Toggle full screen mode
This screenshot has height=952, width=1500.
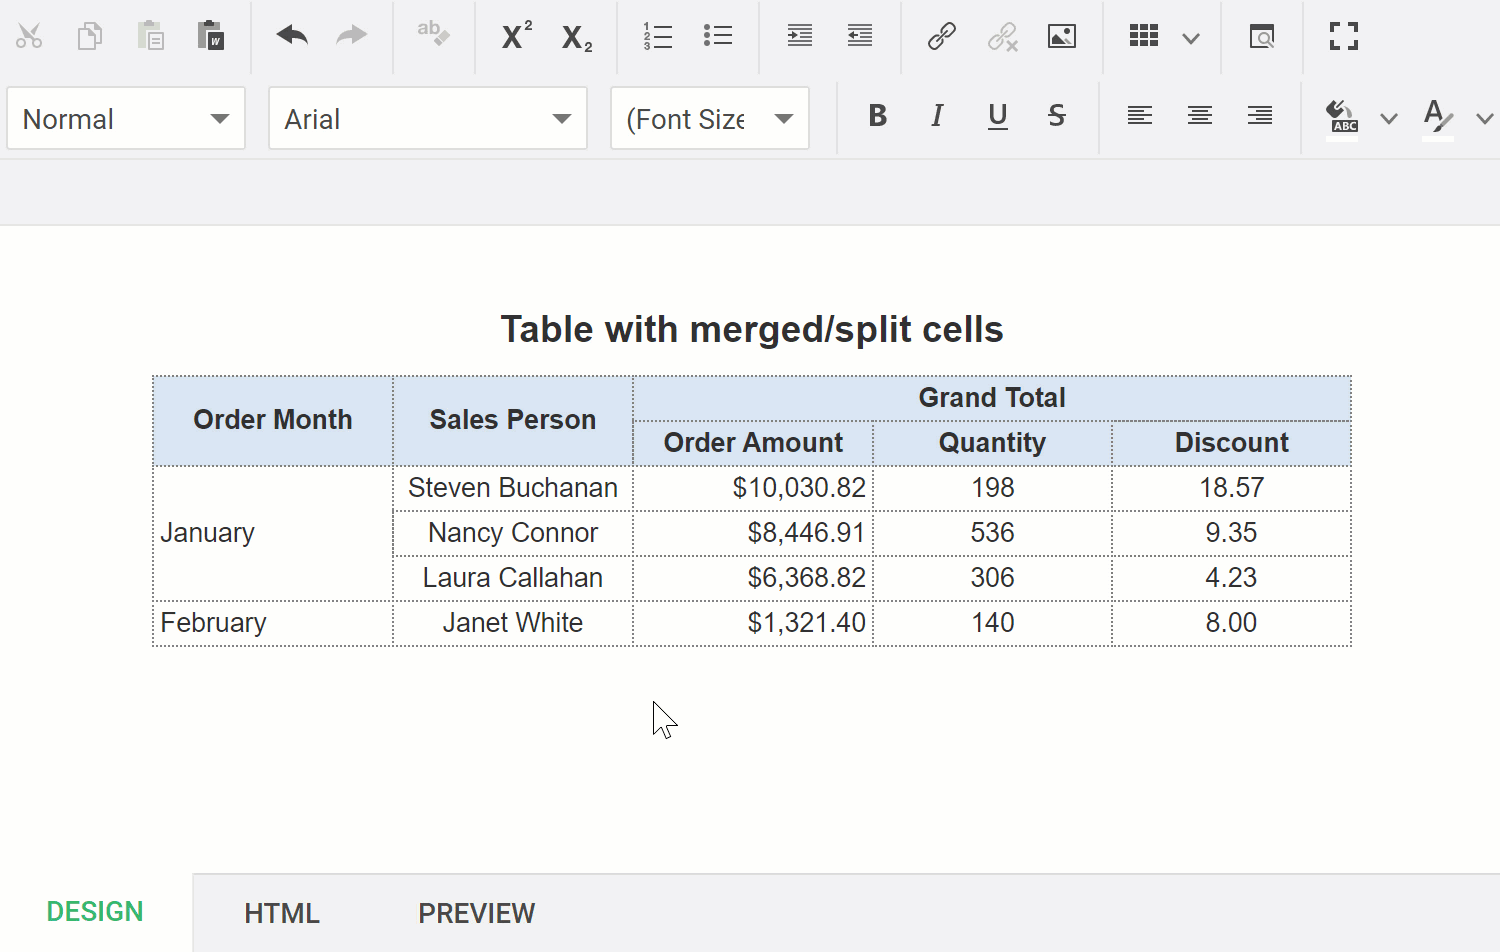1343,37
